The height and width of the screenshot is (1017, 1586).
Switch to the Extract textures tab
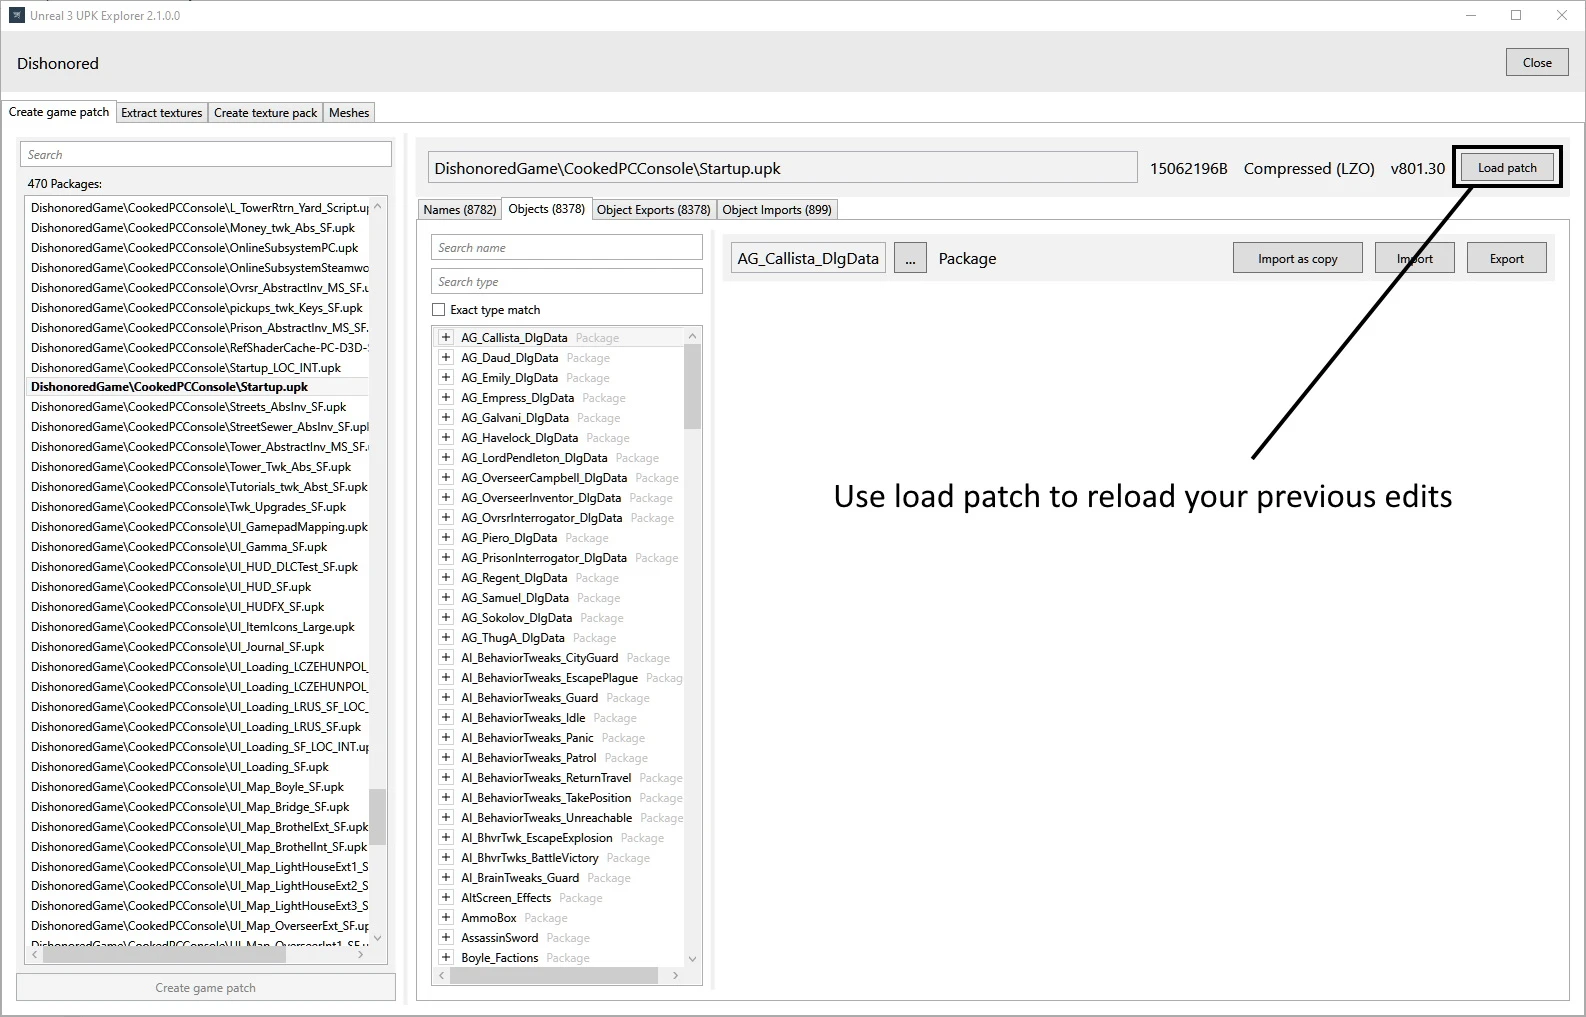pos(161,113)
